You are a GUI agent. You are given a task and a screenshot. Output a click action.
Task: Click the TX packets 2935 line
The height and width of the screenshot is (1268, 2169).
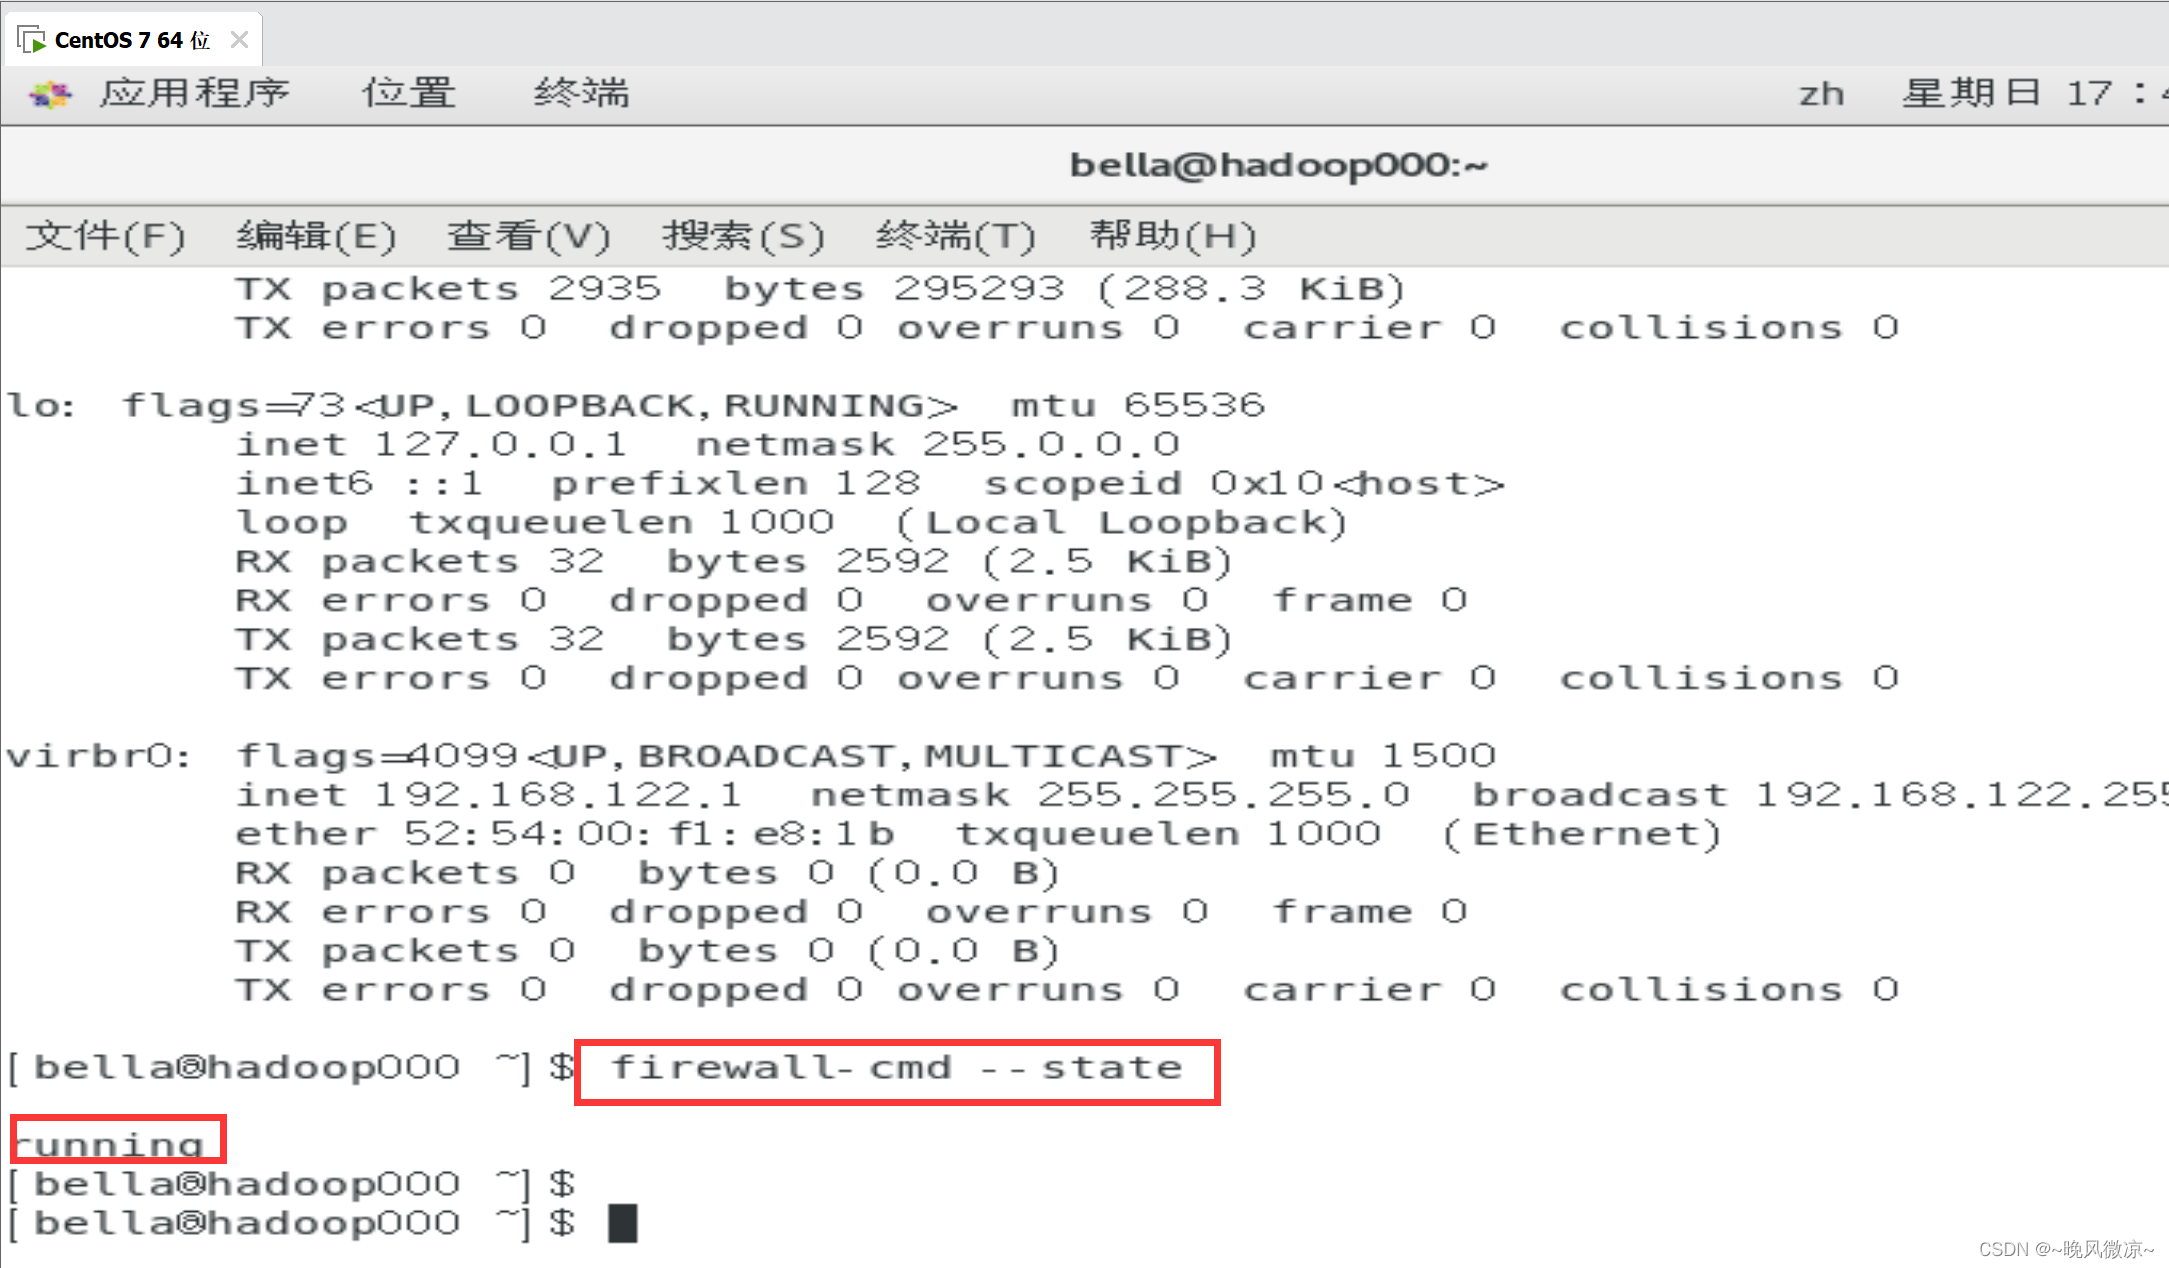point(820,288)
